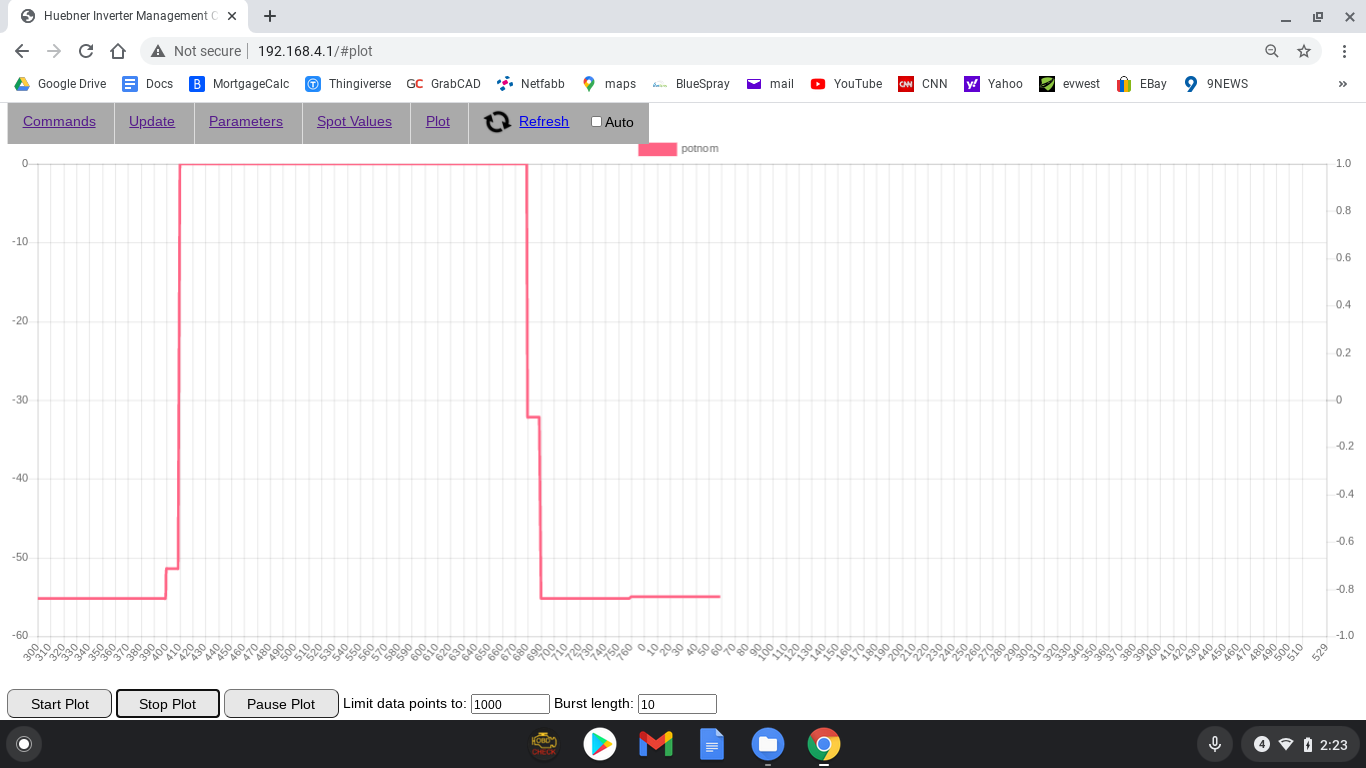Image resolution: width=1366 pixels, height=768 pixels.
Task: Click the refresh arrows icon in inverter menu
Action: click(497, 122)
